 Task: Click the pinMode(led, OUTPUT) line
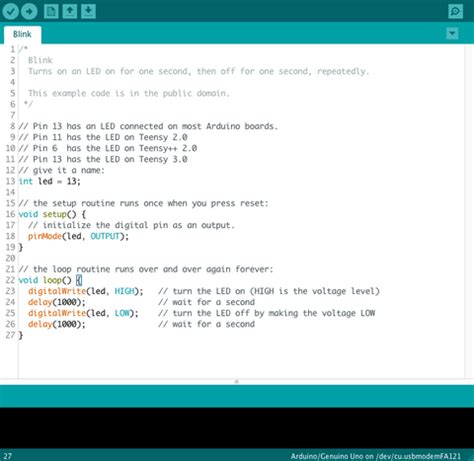pyautogui.click(x=78, y=236)
